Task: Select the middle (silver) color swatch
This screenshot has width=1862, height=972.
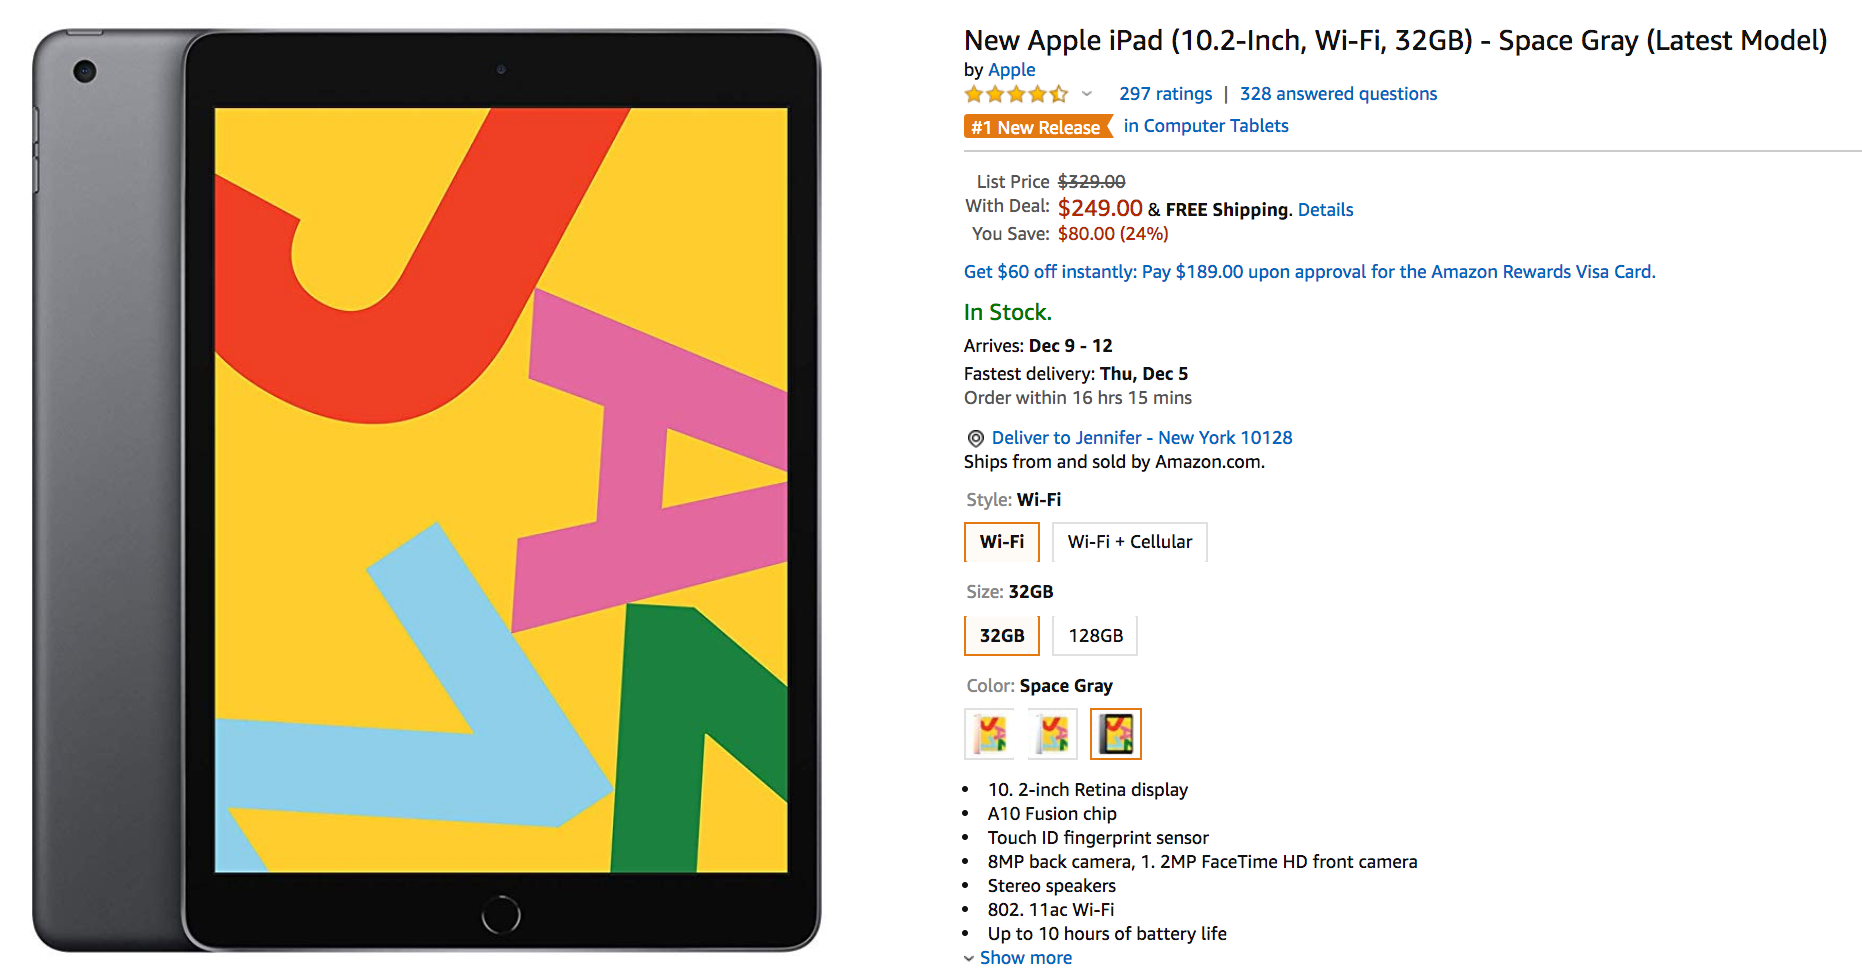Action: 1052,734
